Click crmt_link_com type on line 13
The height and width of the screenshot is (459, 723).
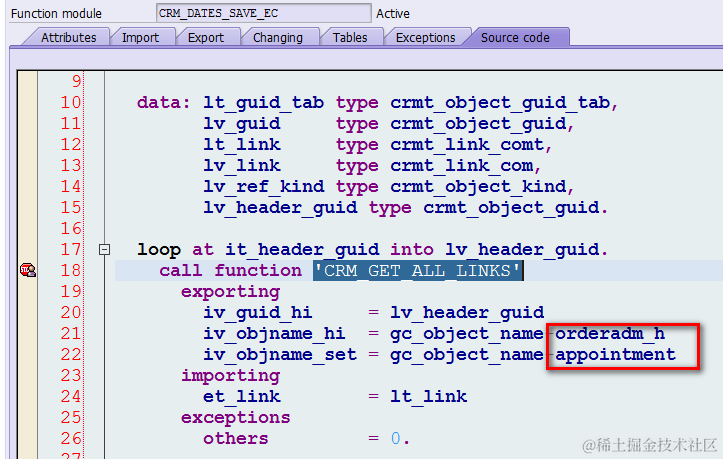pos(462,166)
